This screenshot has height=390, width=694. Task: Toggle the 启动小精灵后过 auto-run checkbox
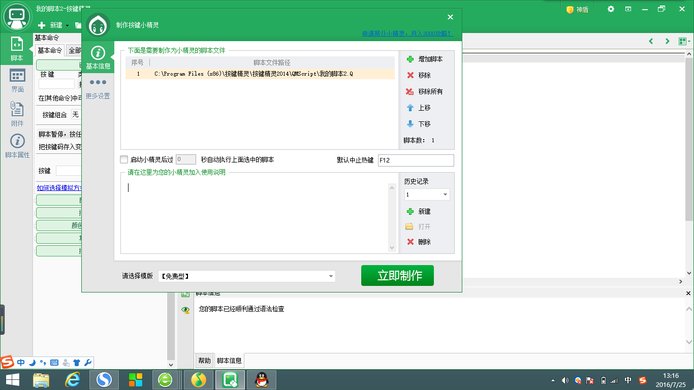point(124,159)
